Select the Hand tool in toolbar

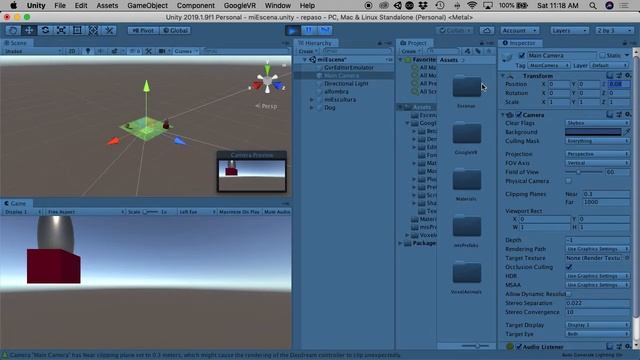[13, 30]
